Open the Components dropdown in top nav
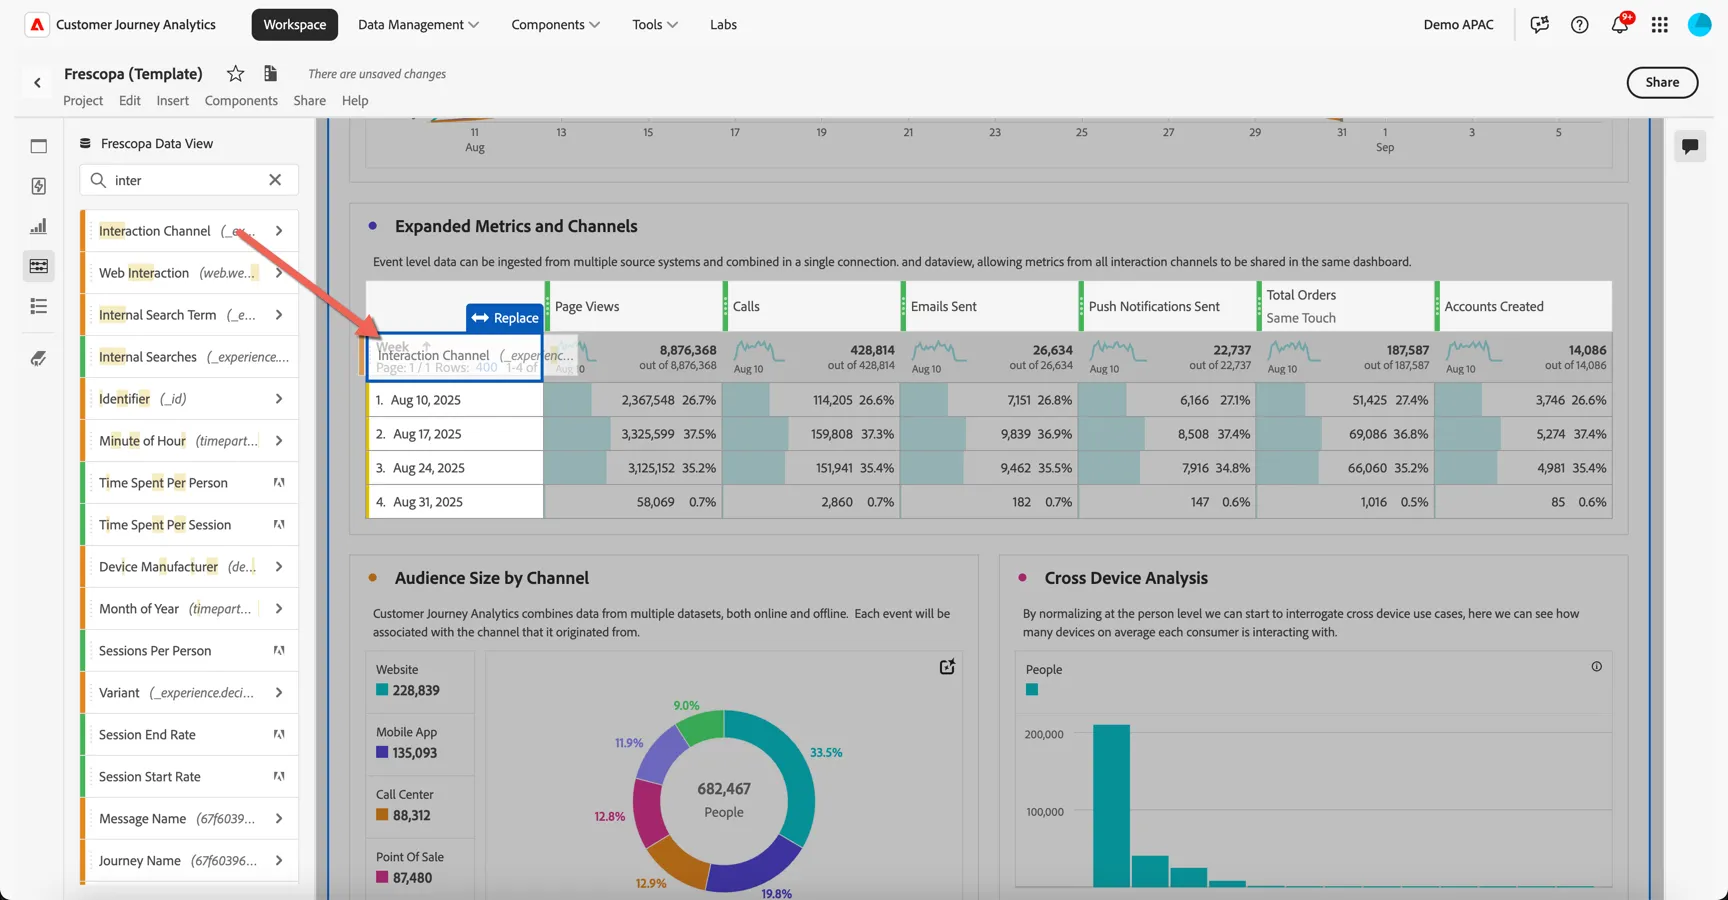The width and height of the screenshot is (1728, 900). click(555, 24)
